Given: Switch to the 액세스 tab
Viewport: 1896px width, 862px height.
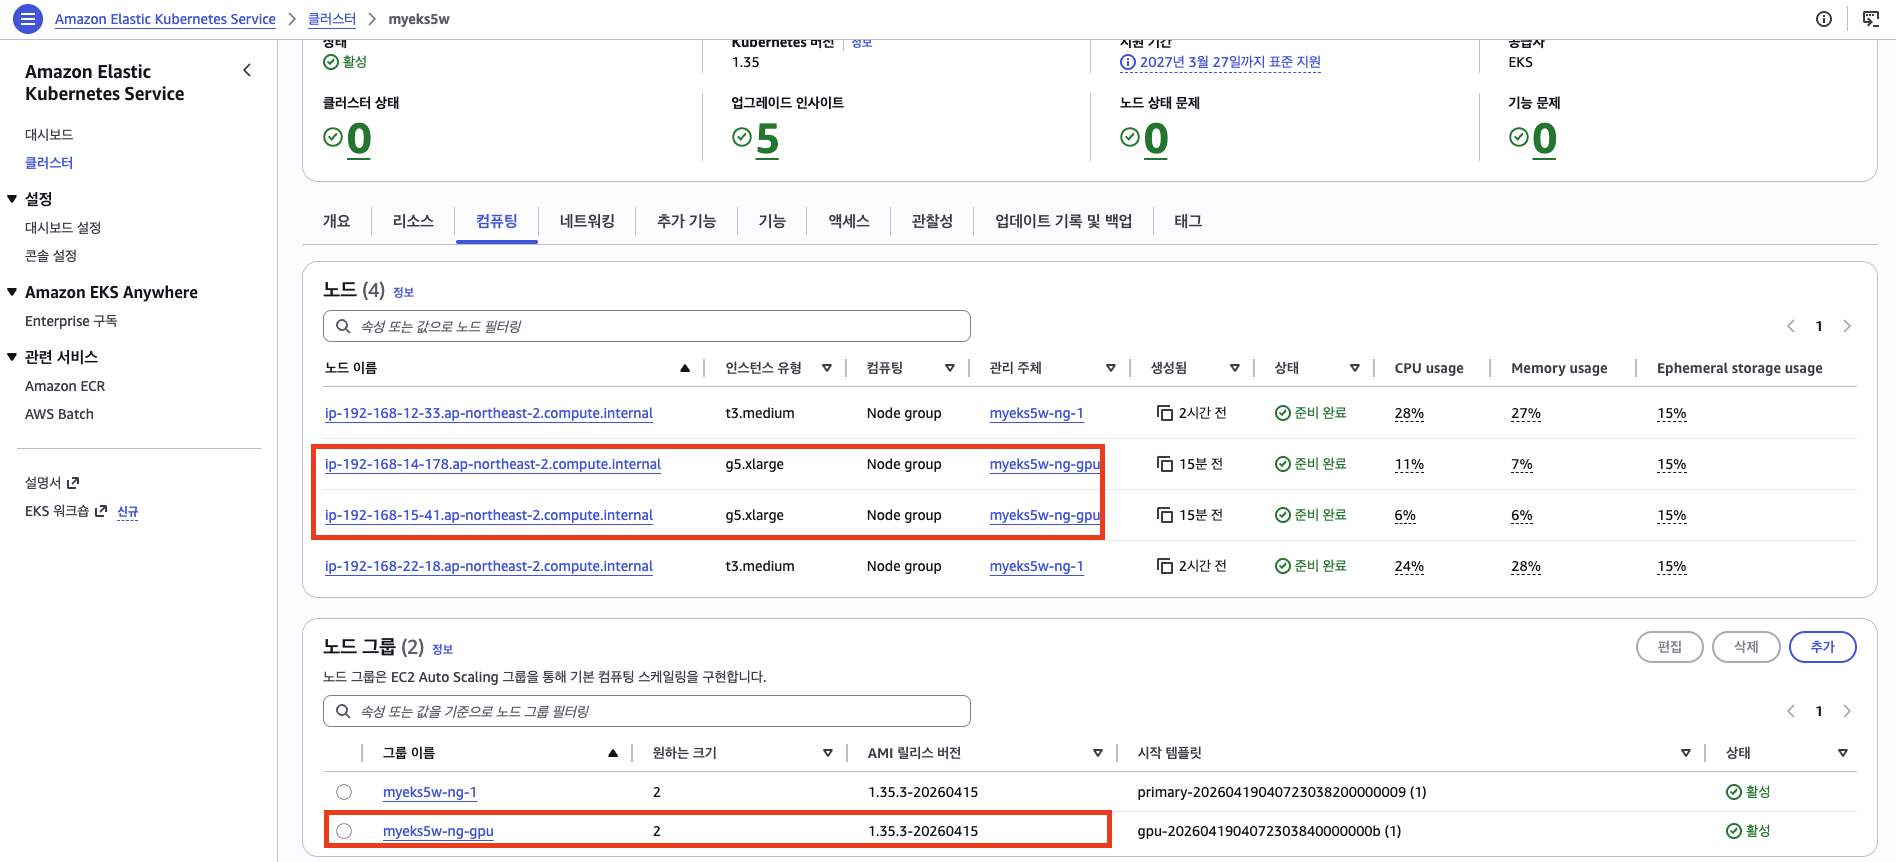Looking at the screenshot, I should (849, 221).
